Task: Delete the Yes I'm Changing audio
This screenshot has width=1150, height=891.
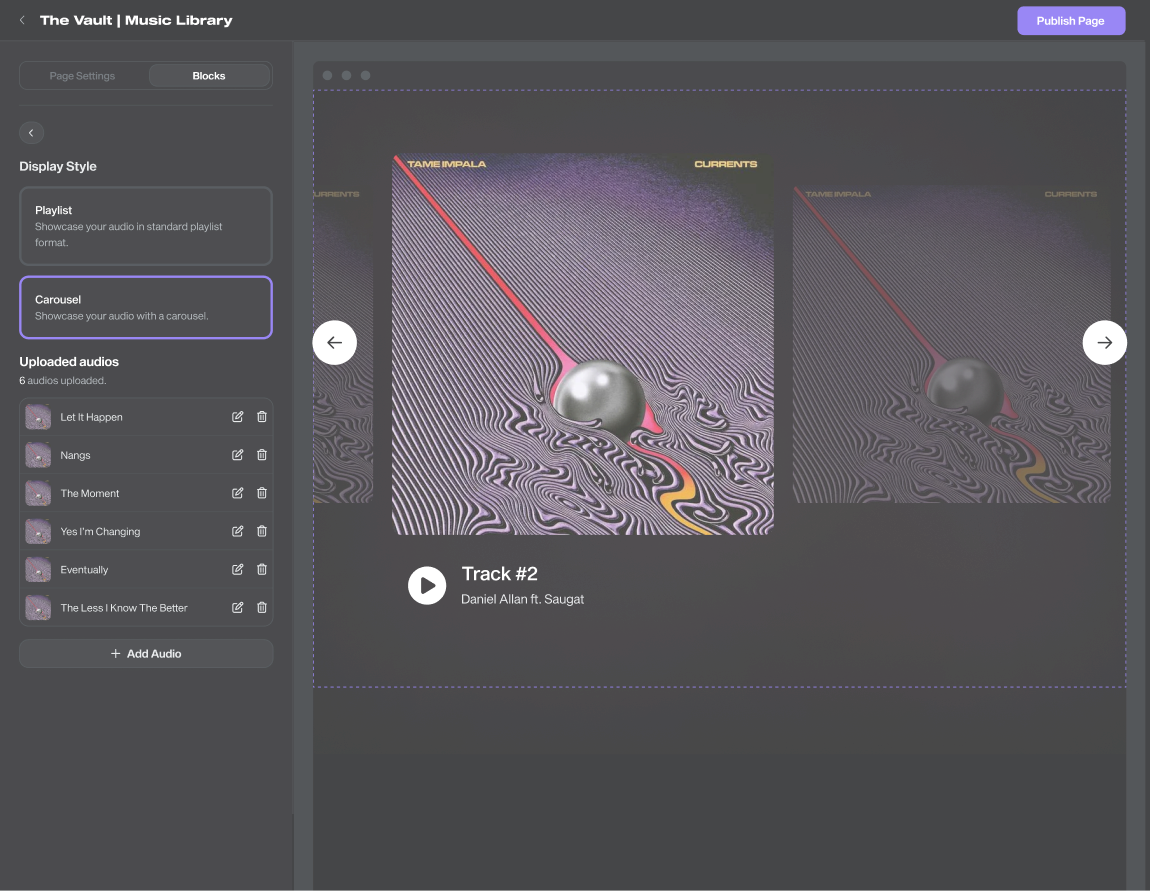Action: coord(262,531)
